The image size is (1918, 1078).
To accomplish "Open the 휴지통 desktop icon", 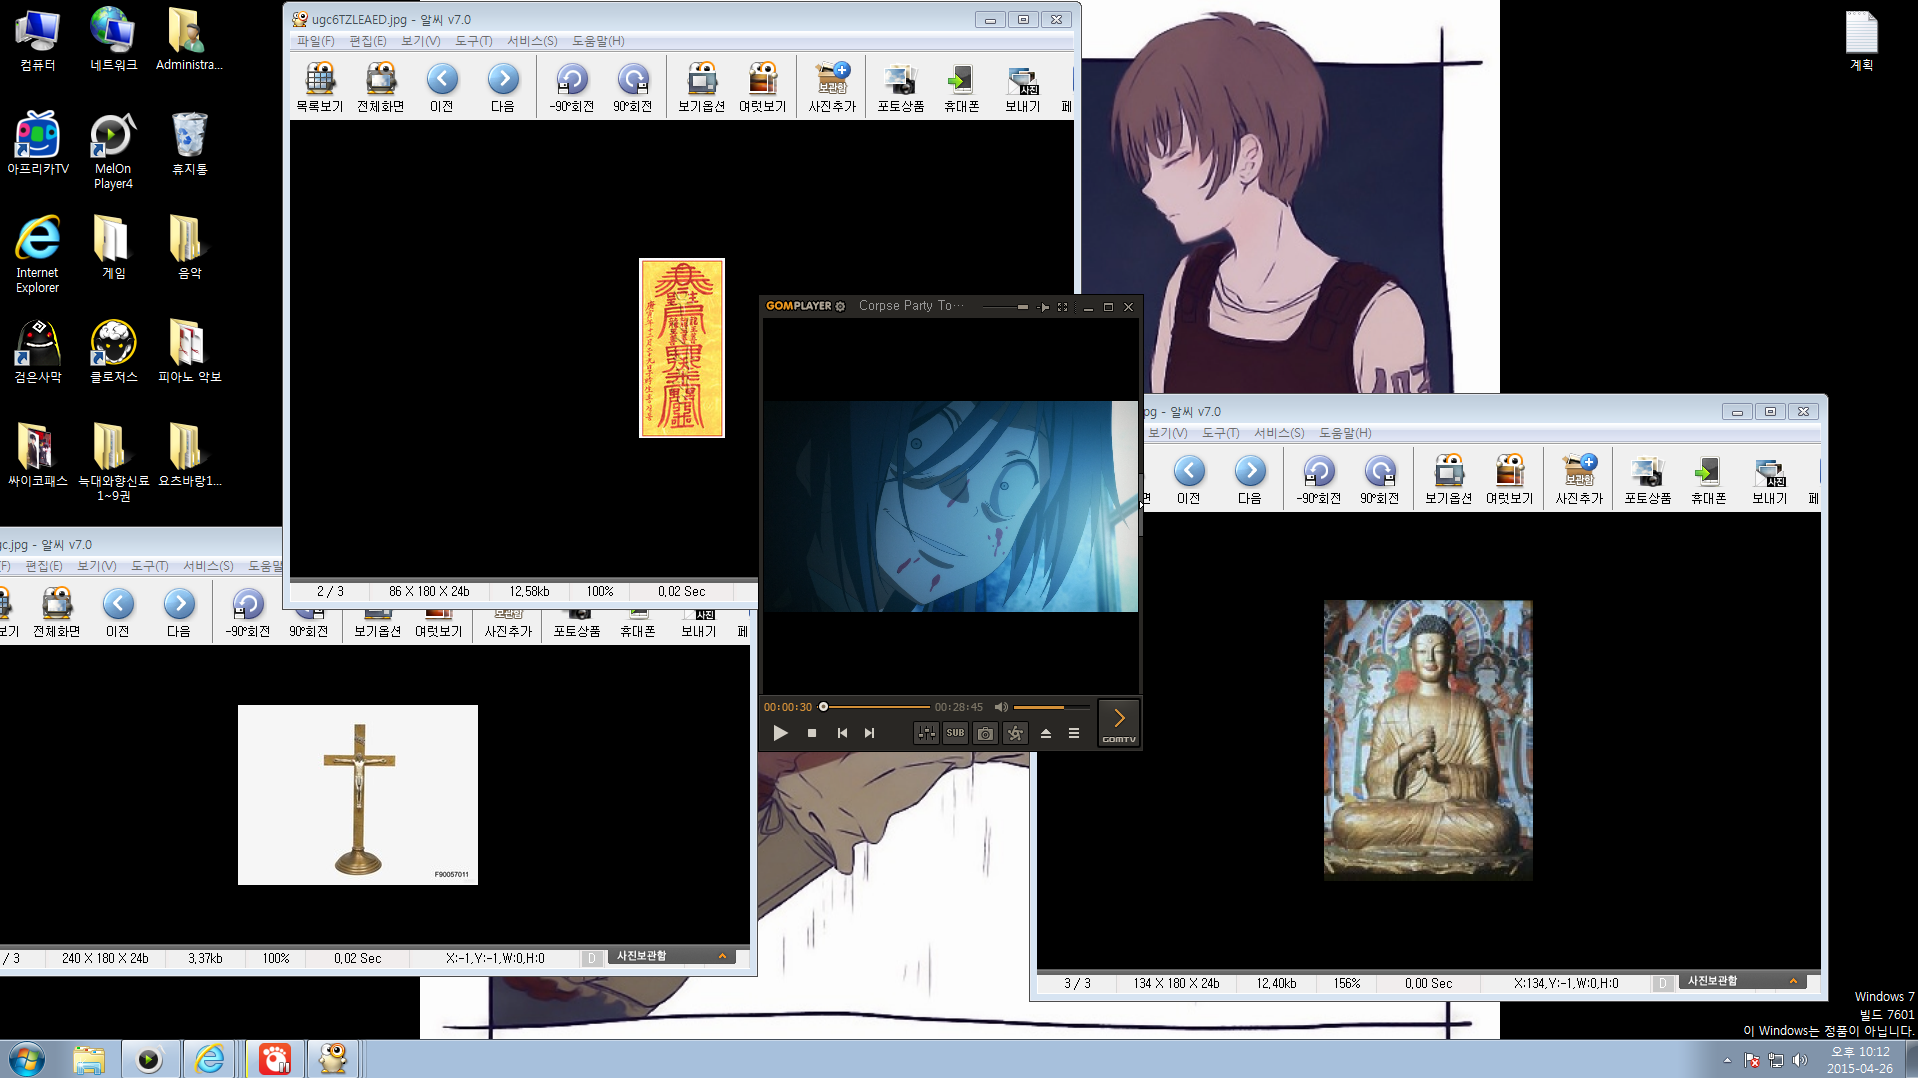I will click(x=190, y=144).
